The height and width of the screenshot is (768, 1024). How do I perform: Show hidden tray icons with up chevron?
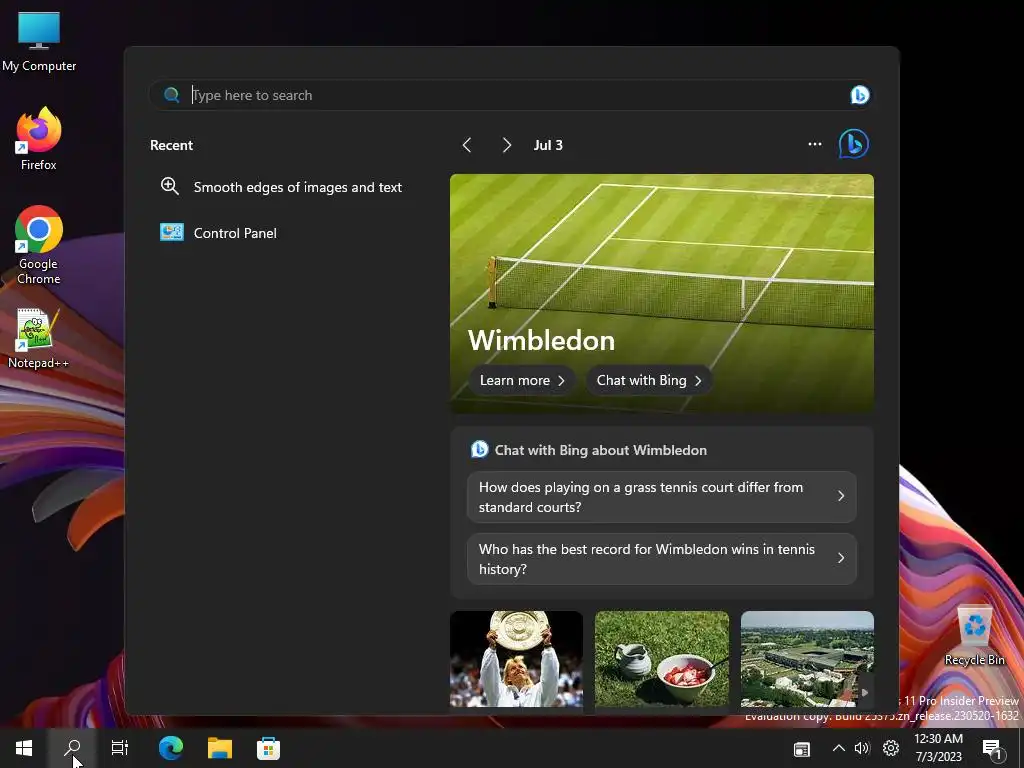tap(839, 748)
